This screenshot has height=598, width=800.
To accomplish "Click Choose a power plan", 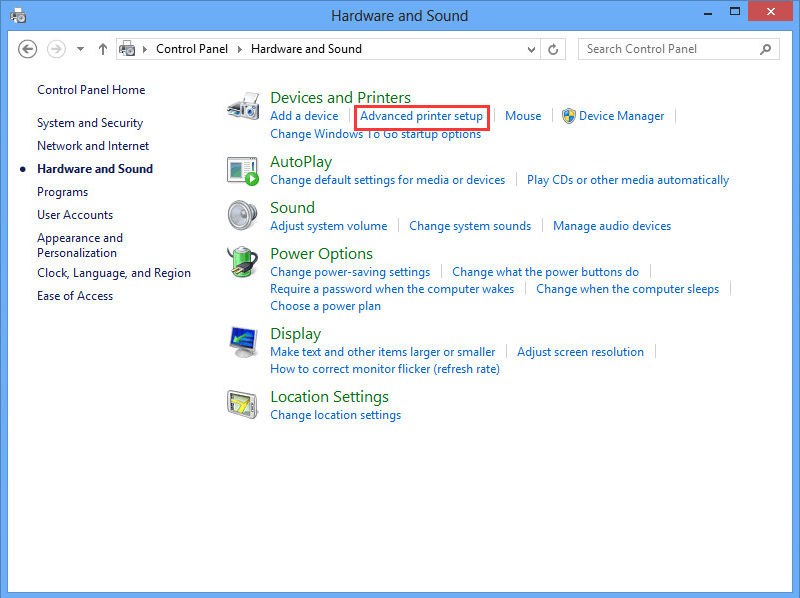I will tap(325, 306).
